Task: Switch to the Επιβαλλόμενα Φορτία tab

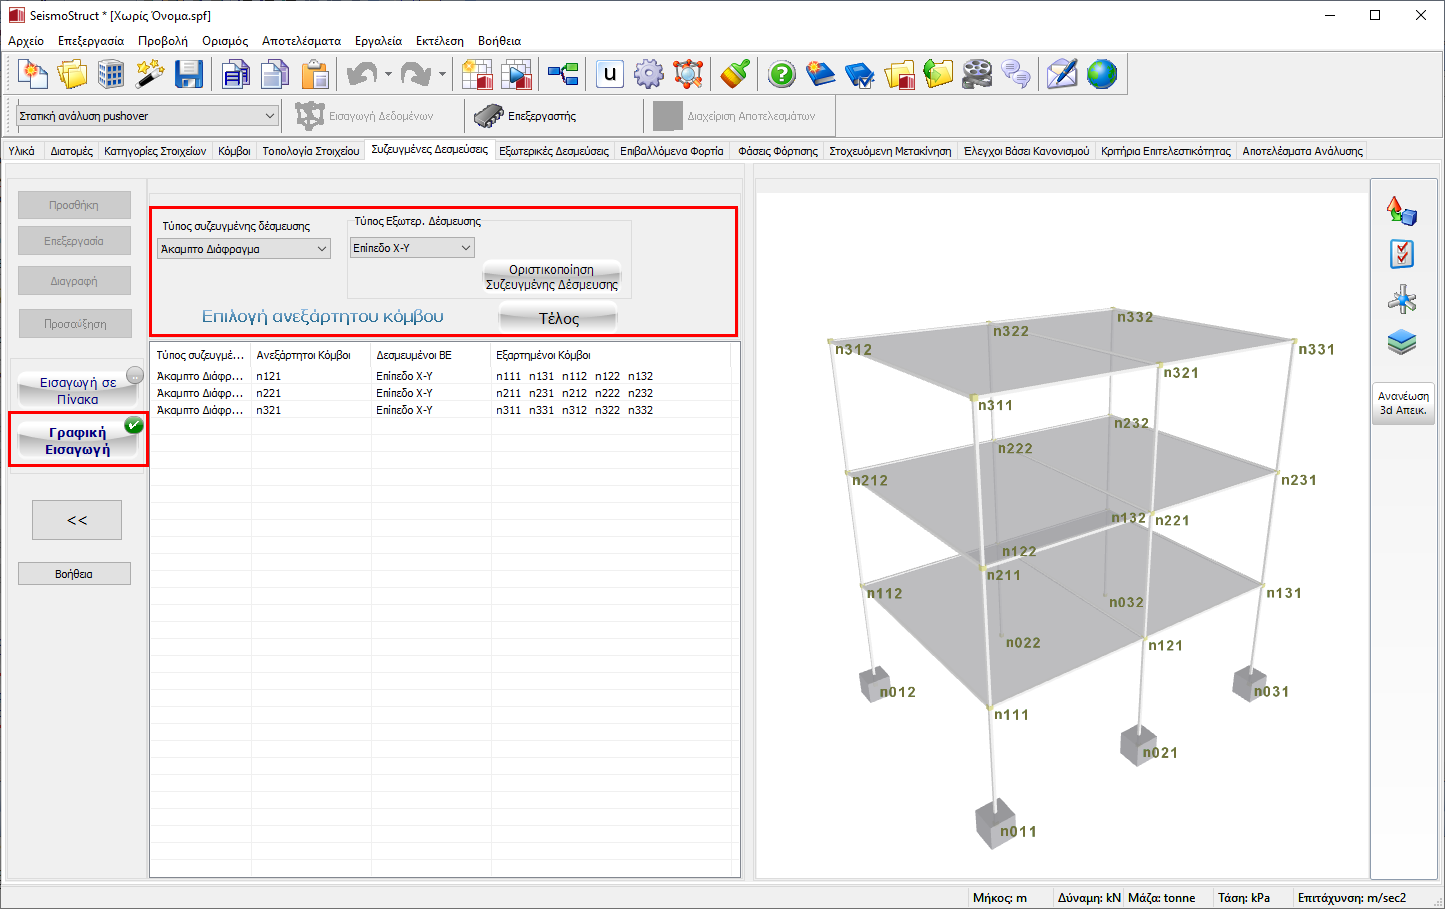Action: (671, 151)
